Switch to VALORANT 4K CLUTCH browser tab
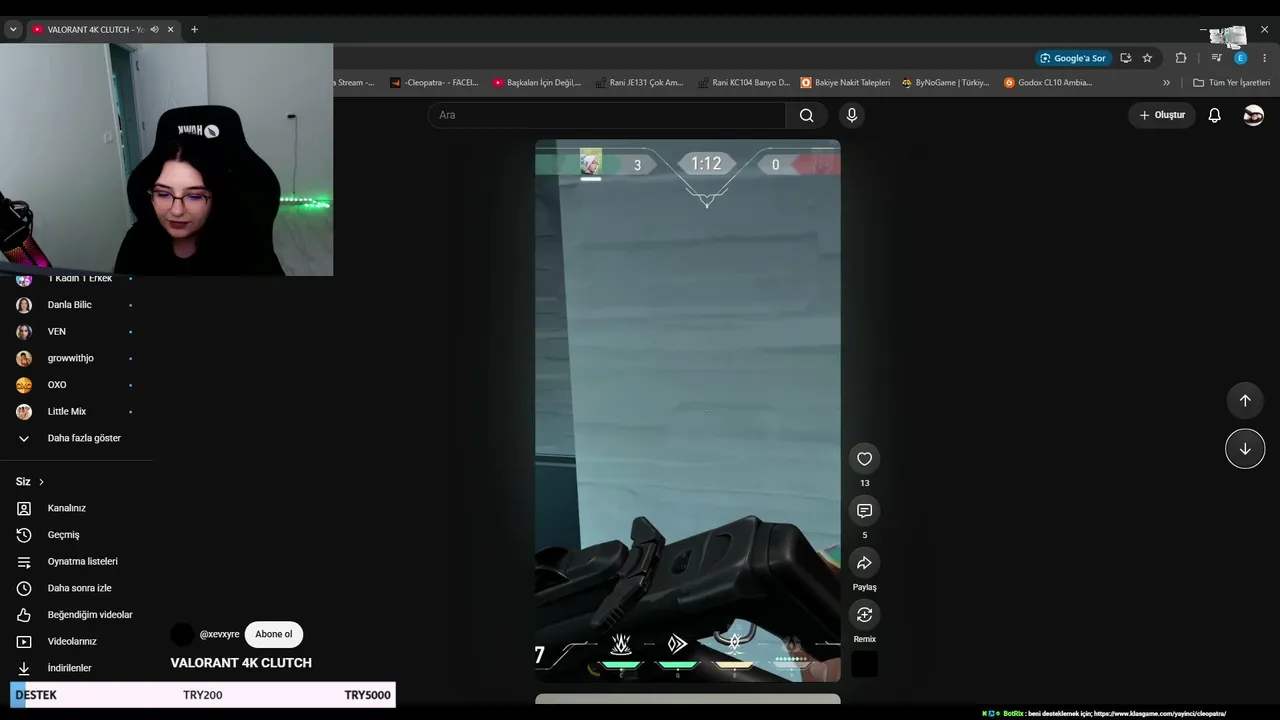1280x720 pixels. pyautogui.click(x=96, y=30)
